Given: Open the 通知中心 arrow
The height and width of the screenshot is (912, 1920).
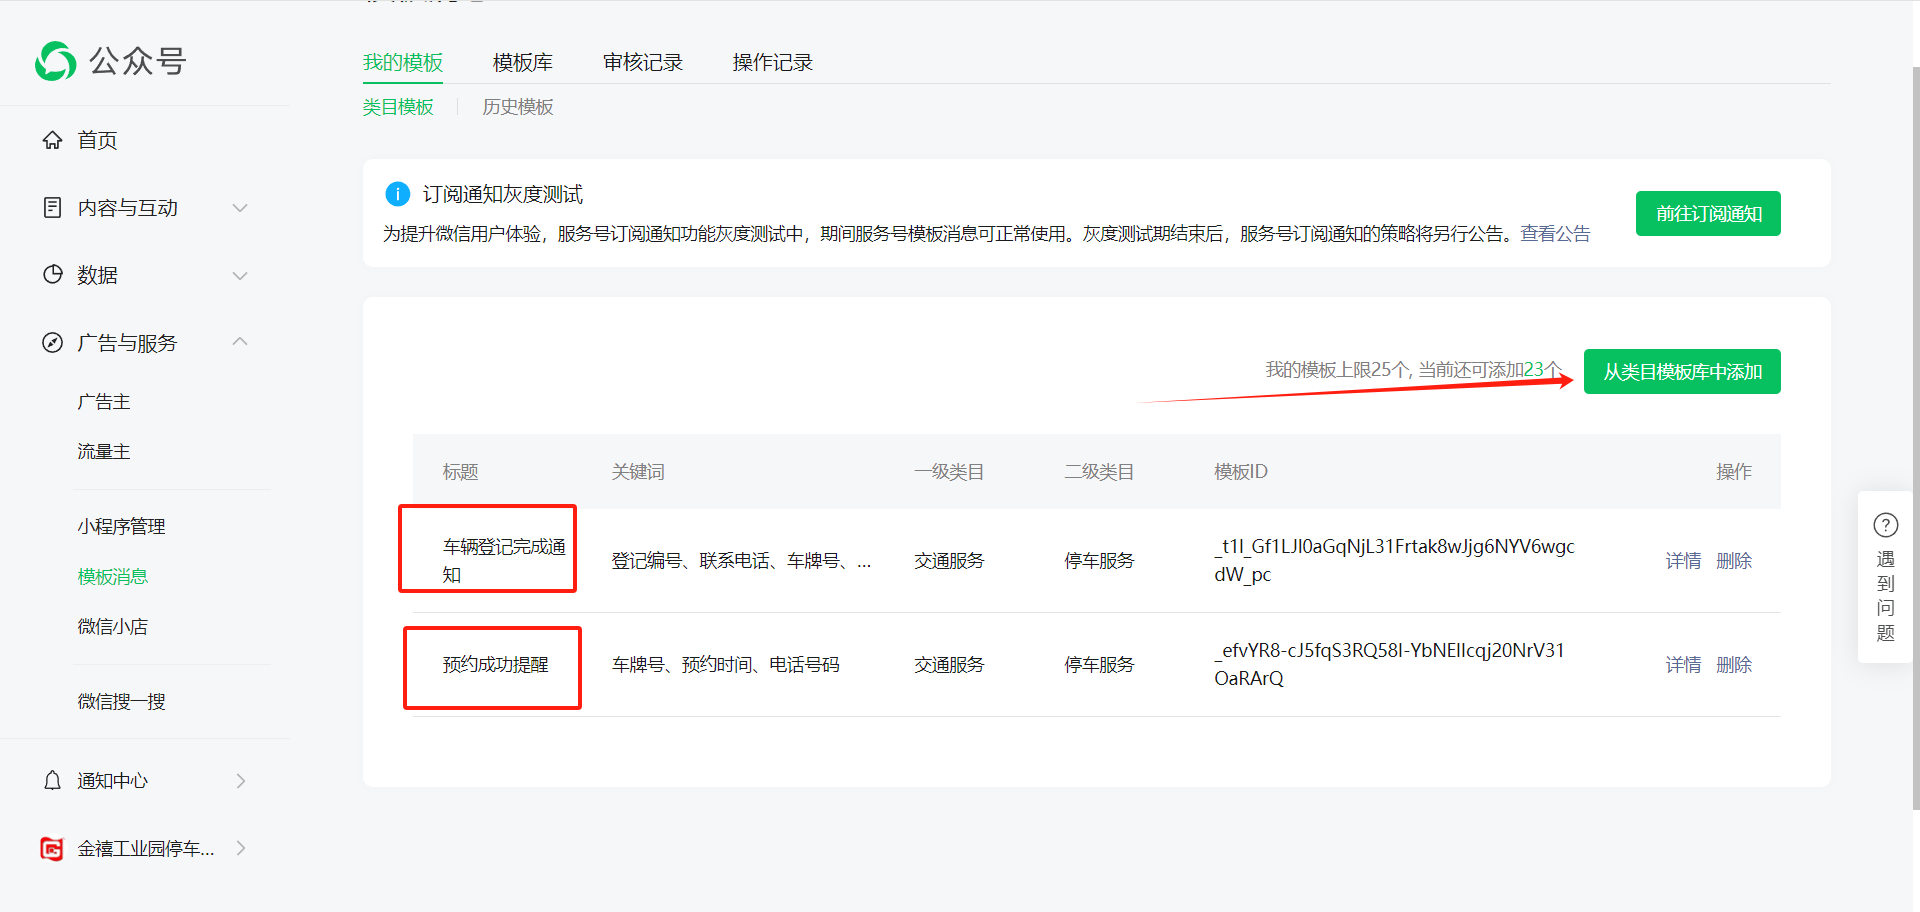Looking at the screenshot, I should [241, 781].
